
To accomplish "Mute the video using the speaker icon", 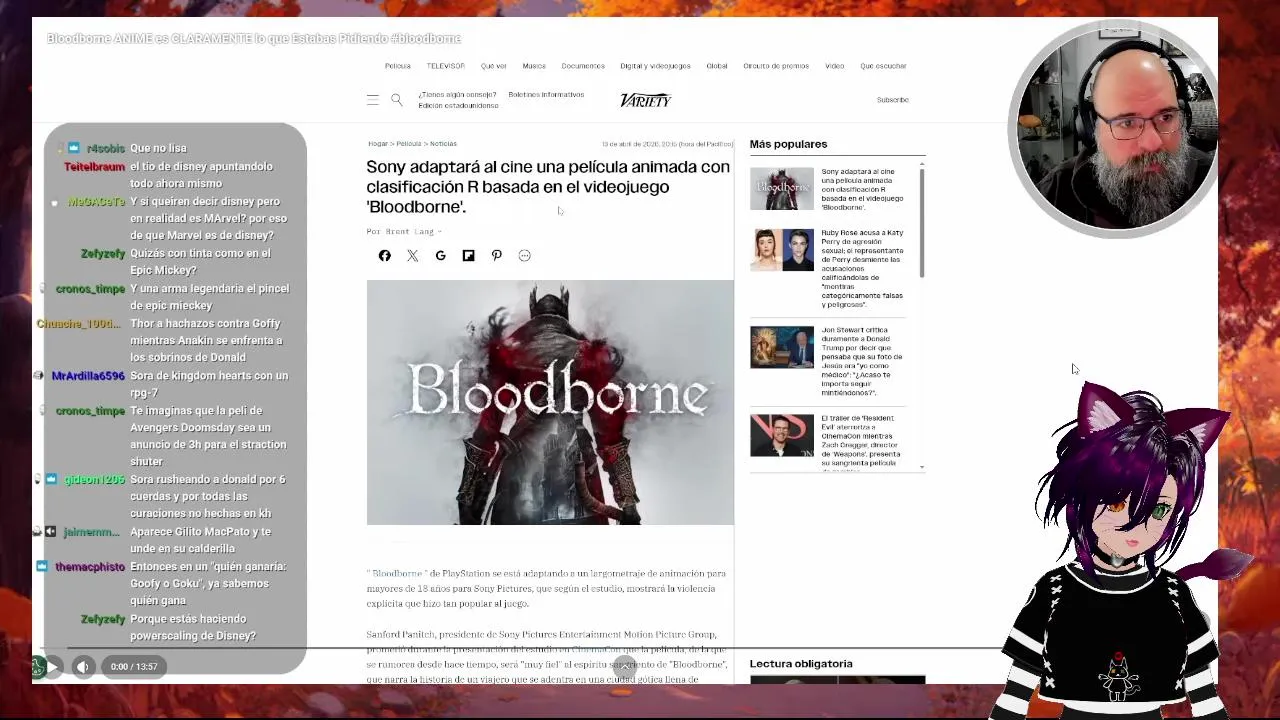I will 83,666.
